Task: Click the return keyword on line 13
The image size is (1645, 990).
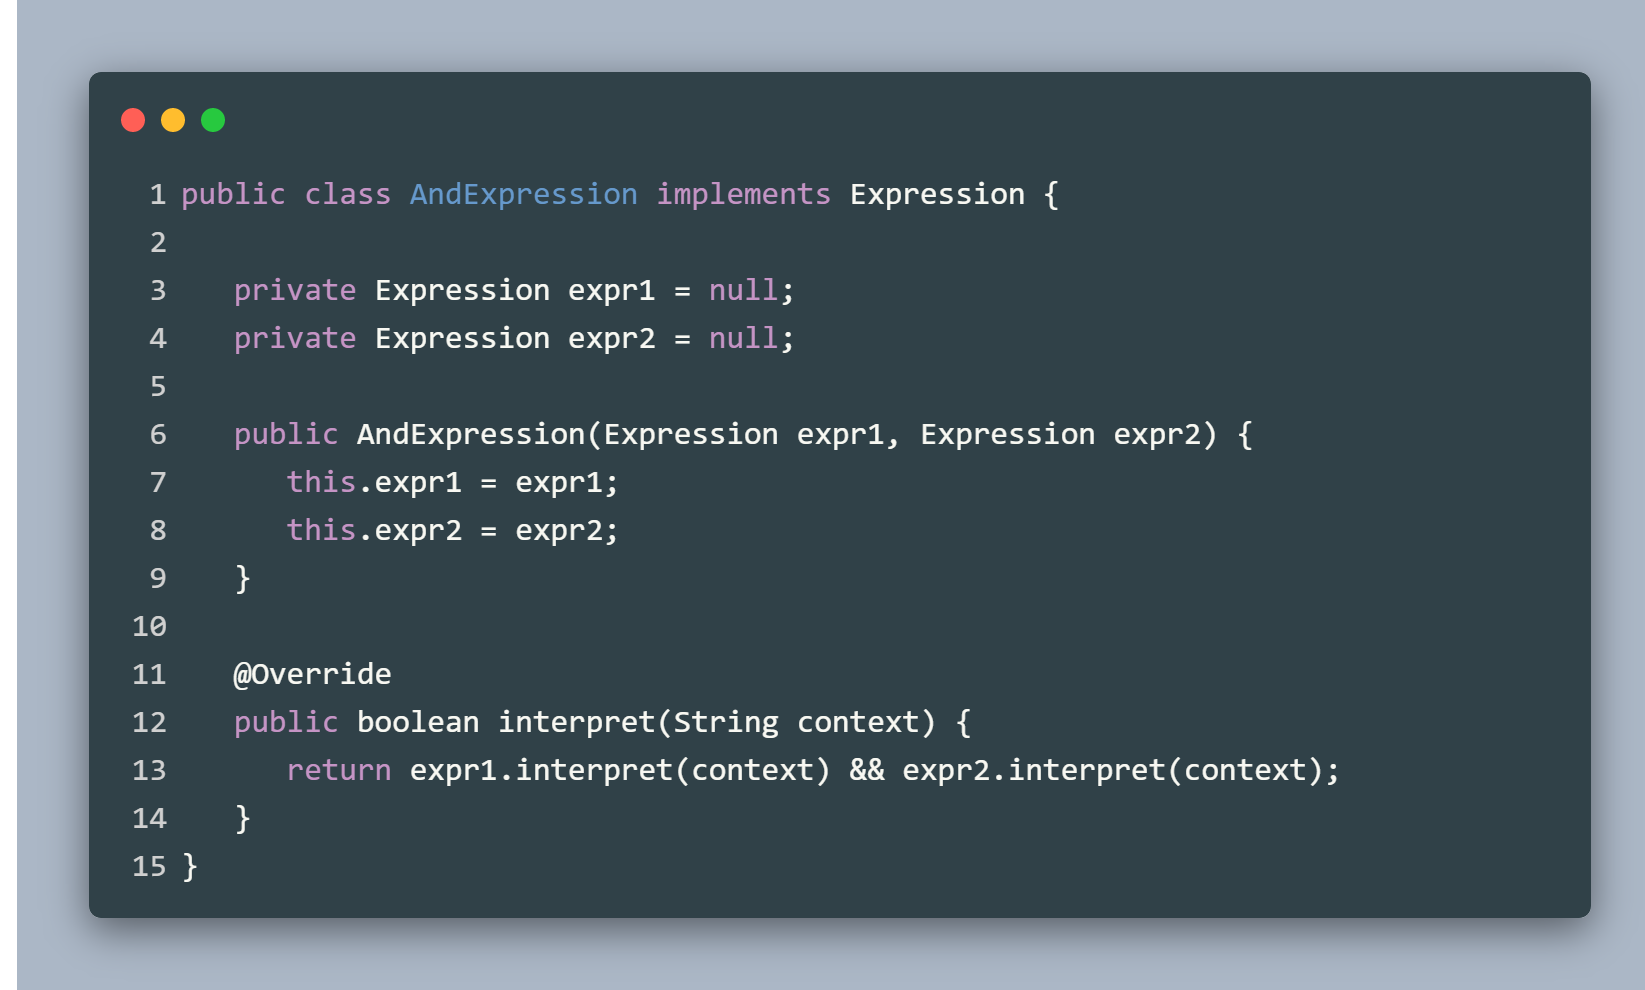Action: (339, 770)
